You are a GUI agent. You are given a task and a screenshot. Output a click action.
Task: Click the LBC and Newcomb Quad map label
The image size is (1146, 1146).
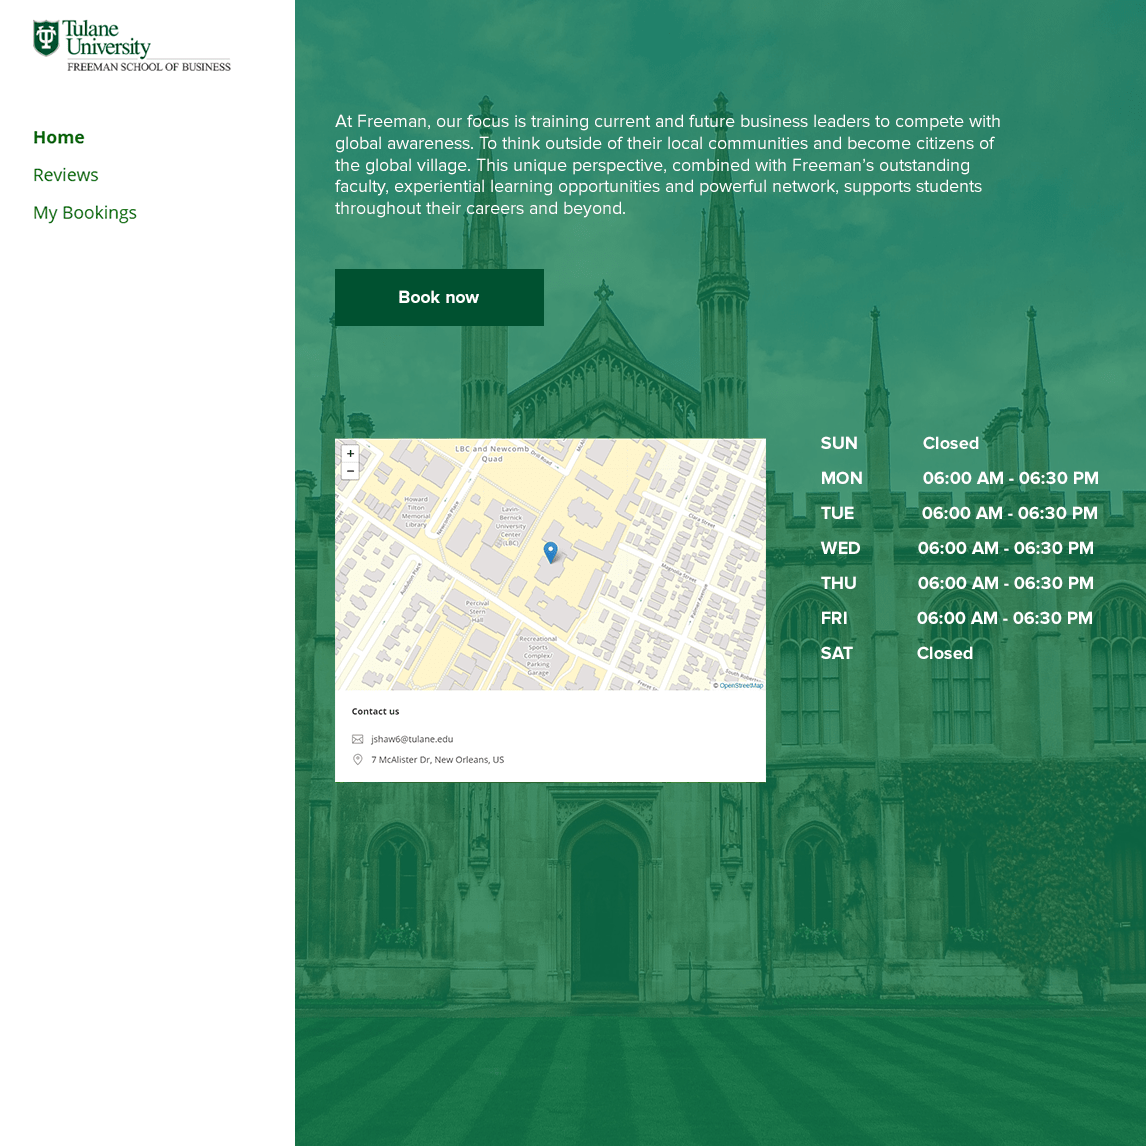[492, 454]
